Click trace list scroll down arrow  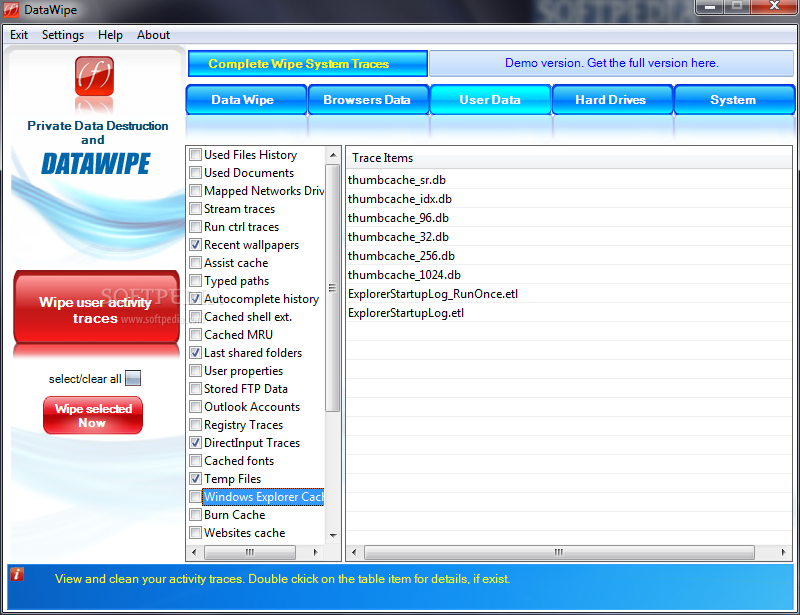click(333, 535)
